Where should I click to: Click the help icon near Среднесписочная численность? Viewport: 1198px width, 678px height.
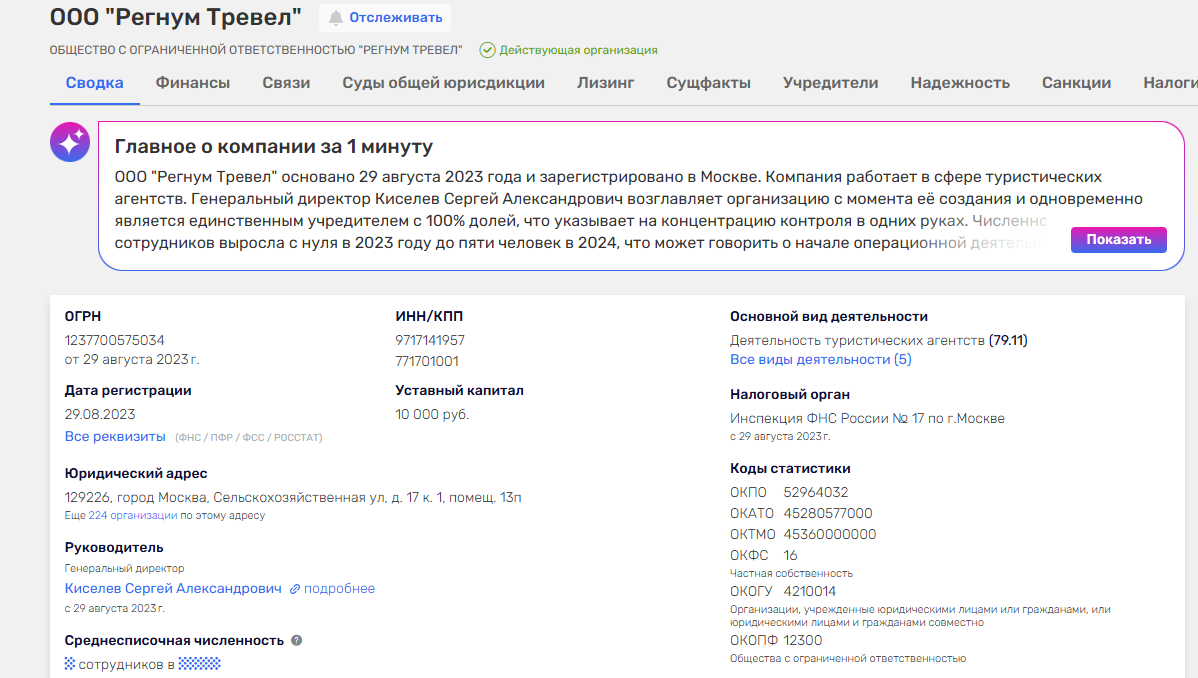tap(297, 640)
